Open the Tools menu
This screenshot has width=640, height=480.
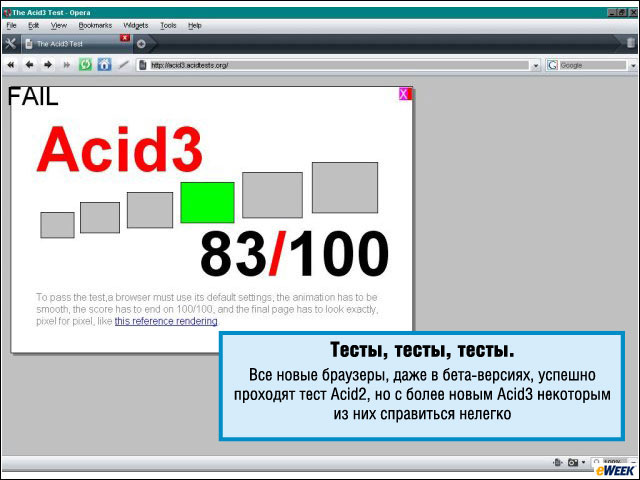[168, 25]
